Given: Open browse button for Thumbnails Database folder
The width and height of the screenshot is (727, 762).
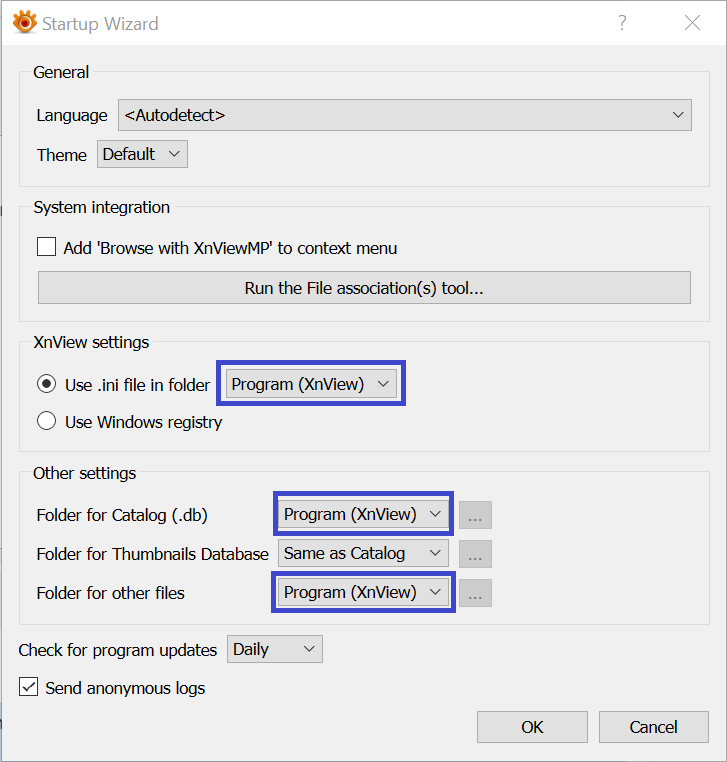Looking at the screenshot, I should pyautogui.click(x=475, y=554).
